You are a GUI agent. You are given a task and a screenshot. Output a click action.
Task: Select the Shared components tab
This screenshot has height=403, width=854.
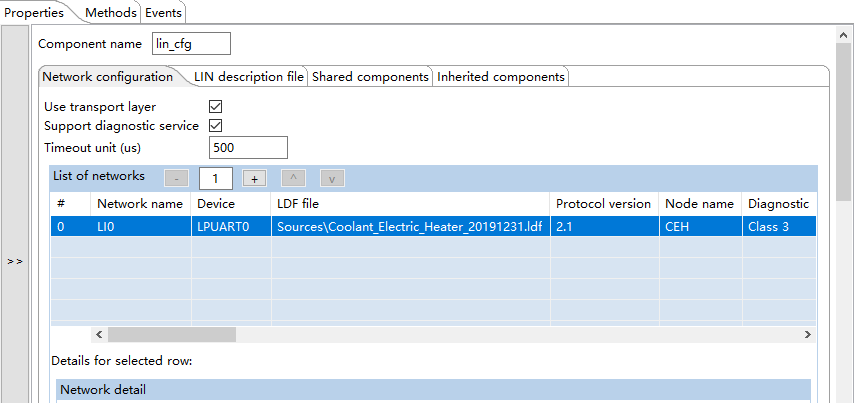point(370,77)
